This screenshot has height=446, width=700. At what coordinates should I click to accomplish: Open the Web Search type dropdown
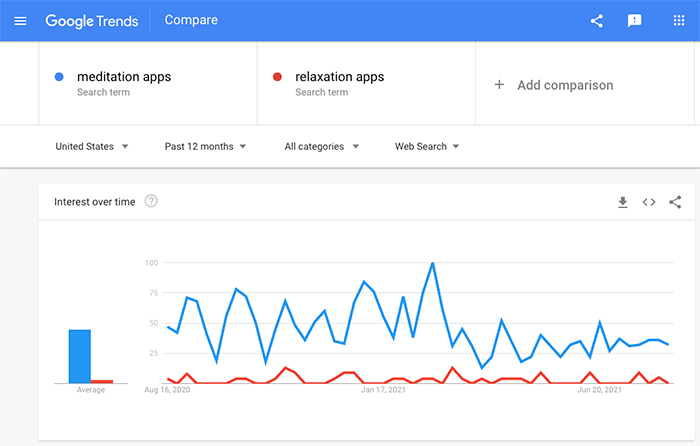tap(427, 146)
